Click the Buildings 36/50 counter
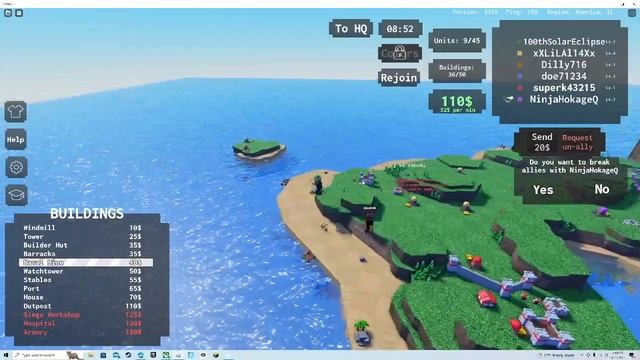 click(457, 71)
